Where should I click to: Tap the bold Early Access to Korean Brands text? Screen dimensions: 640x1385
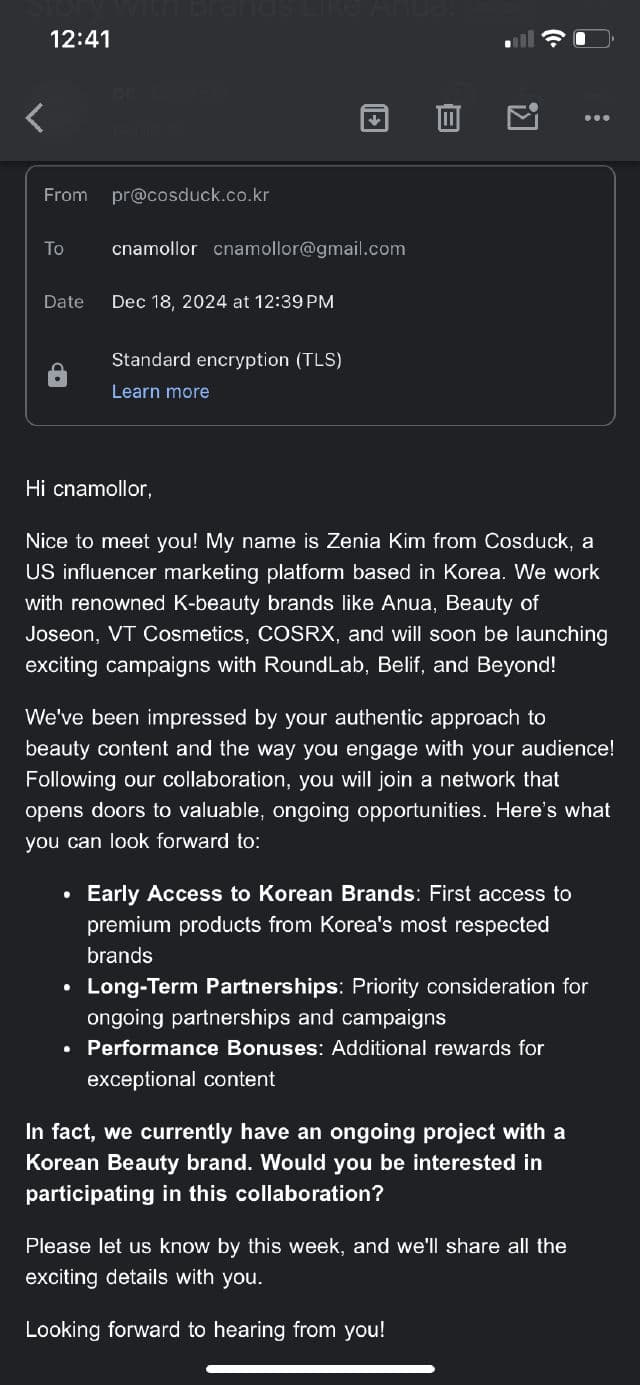(x=250, y=893)
